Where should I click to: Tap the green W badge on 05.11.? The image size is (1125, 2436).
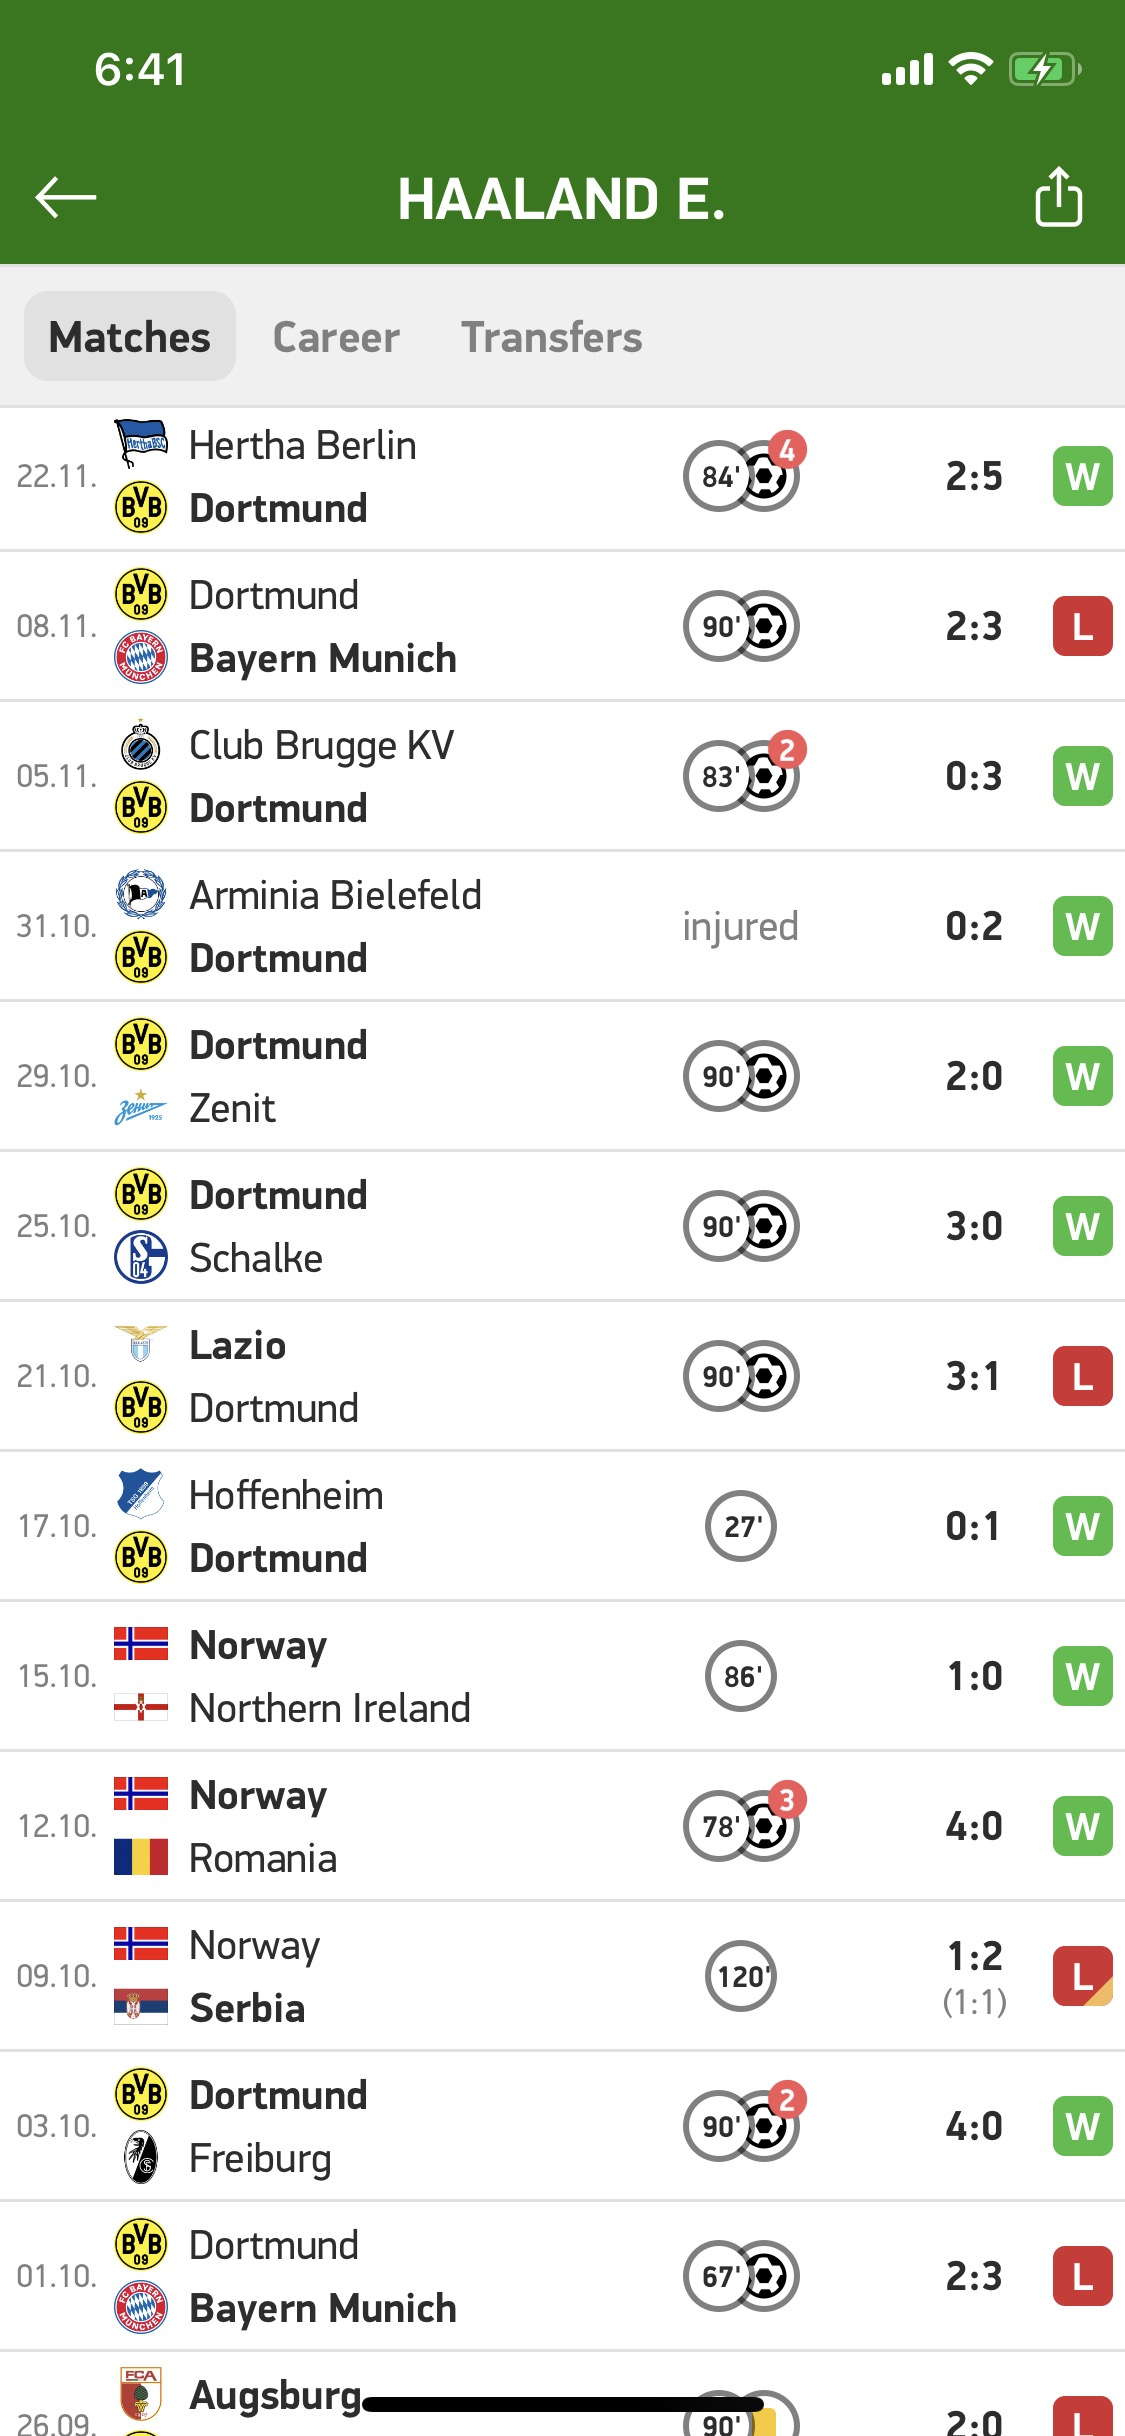click(x=1082, y=777)
